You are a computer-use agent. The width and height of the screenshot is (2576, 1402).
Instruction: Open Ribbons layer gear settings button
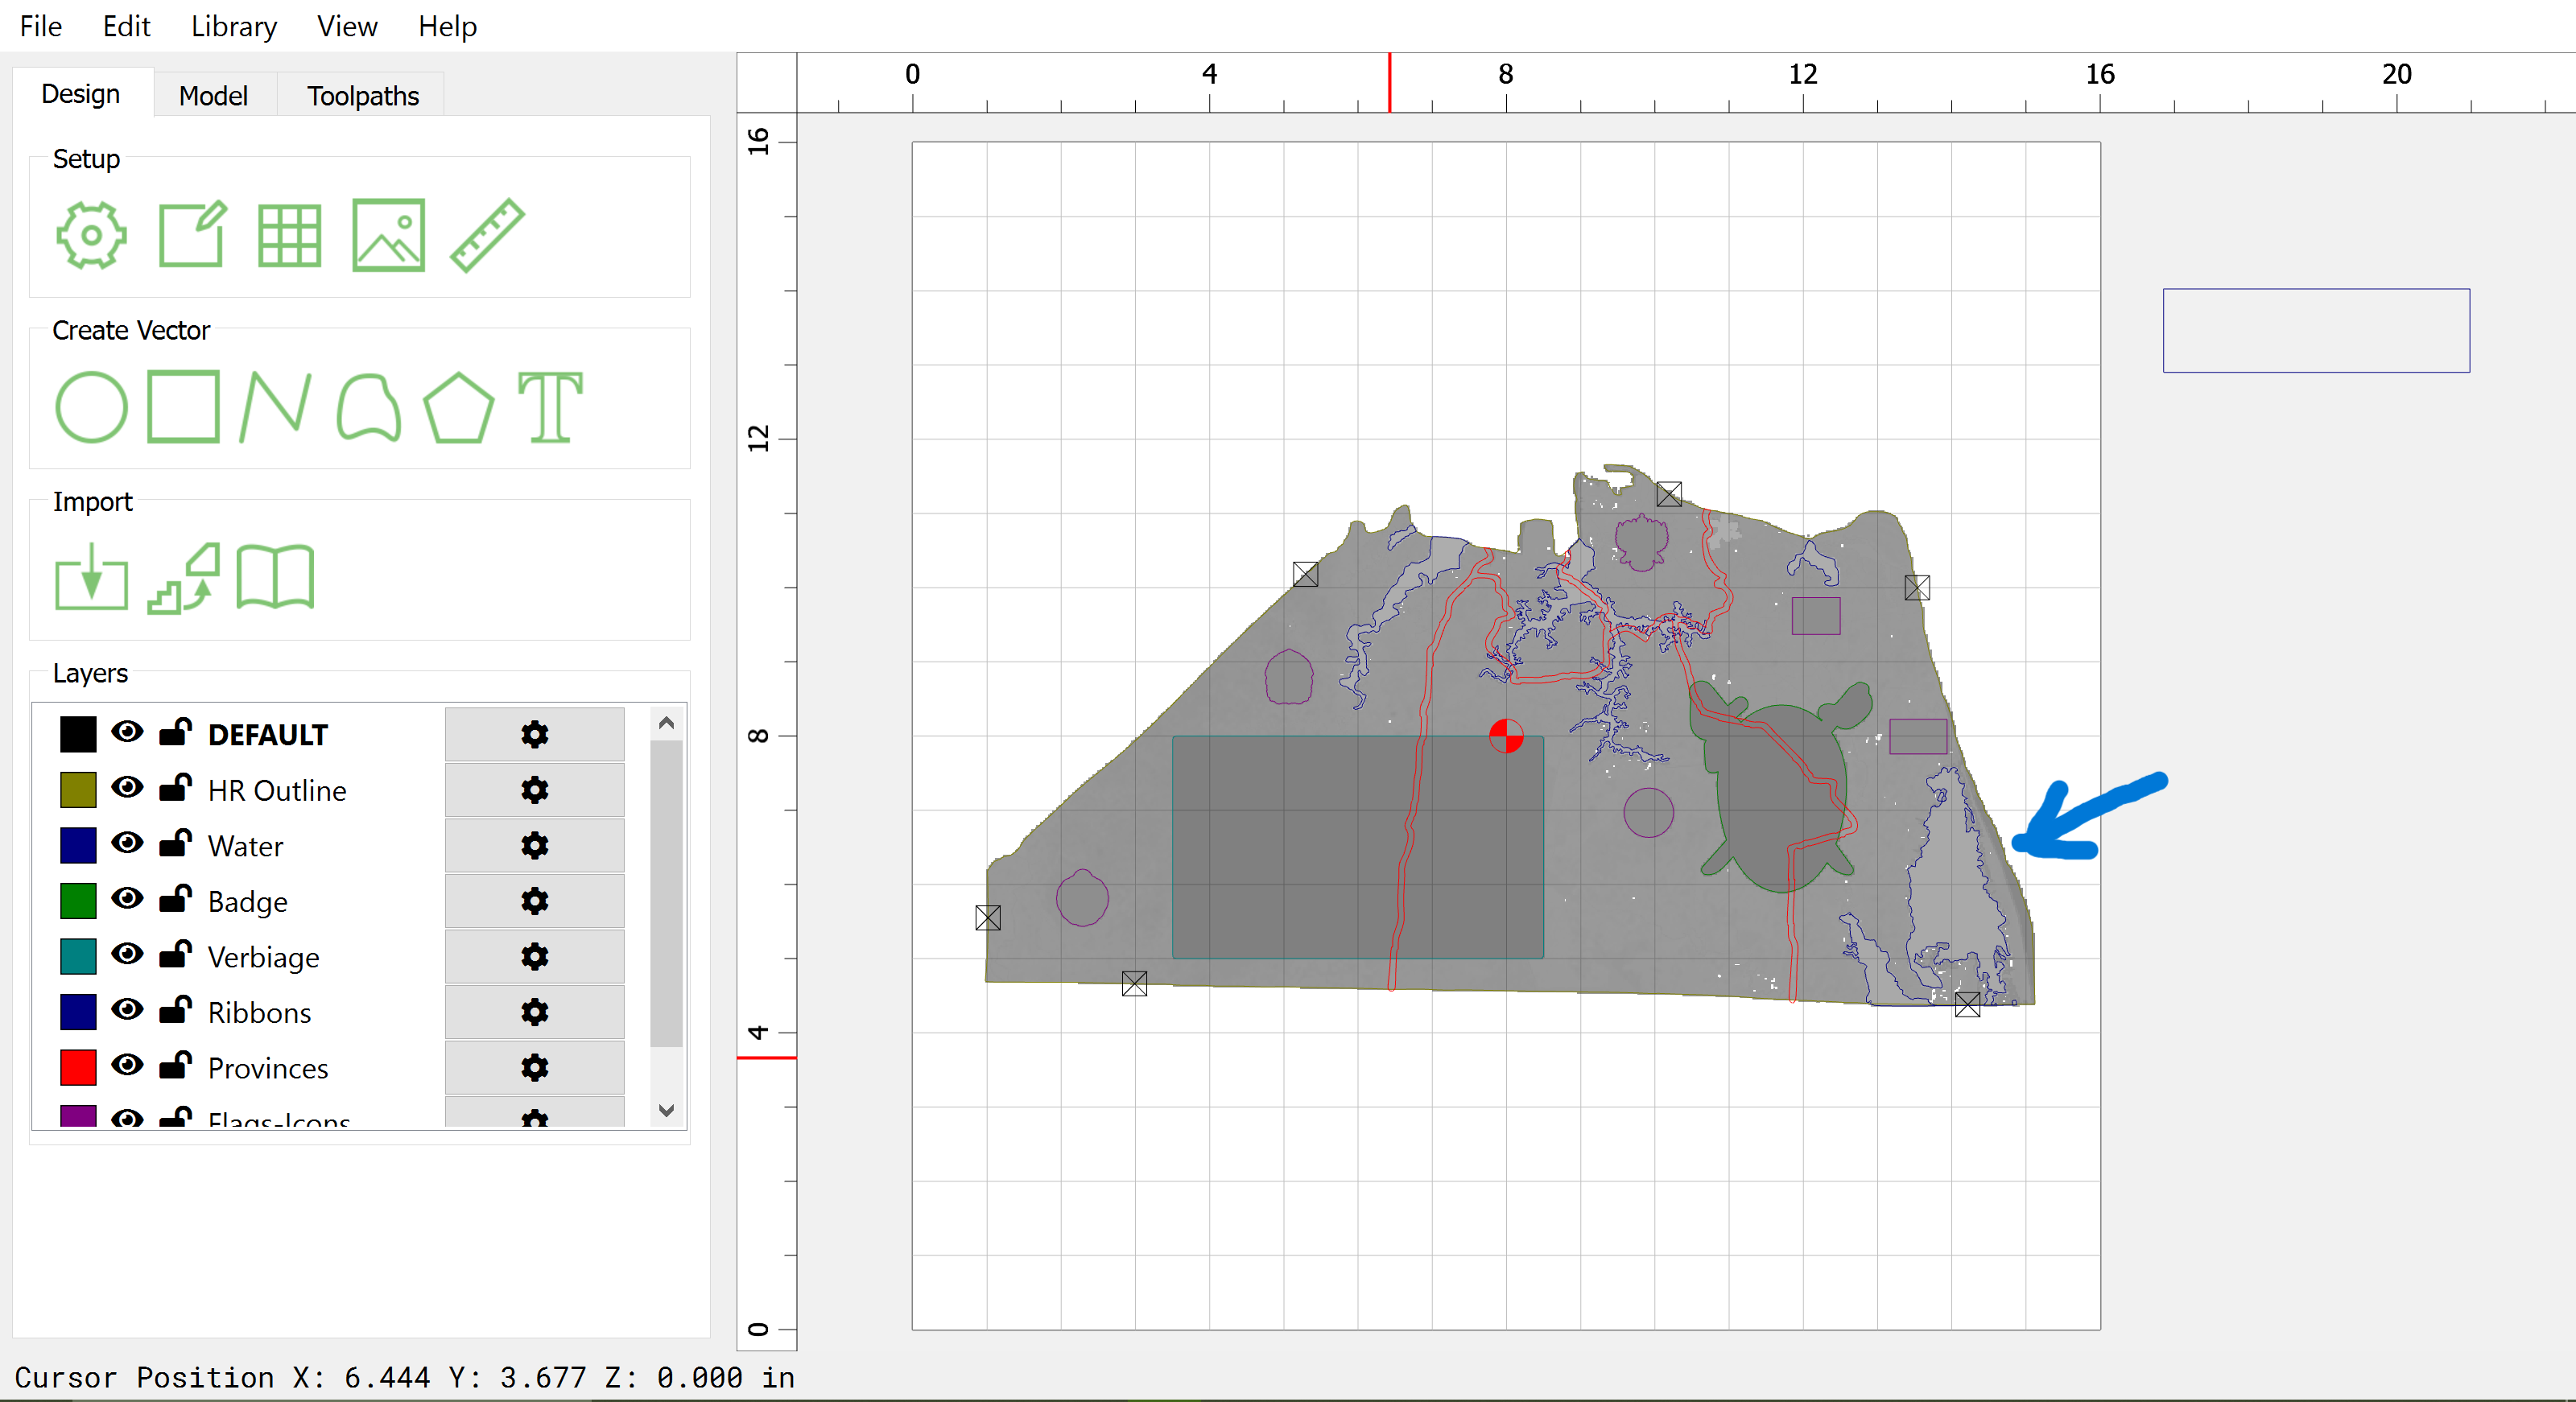pos(534,1012)
